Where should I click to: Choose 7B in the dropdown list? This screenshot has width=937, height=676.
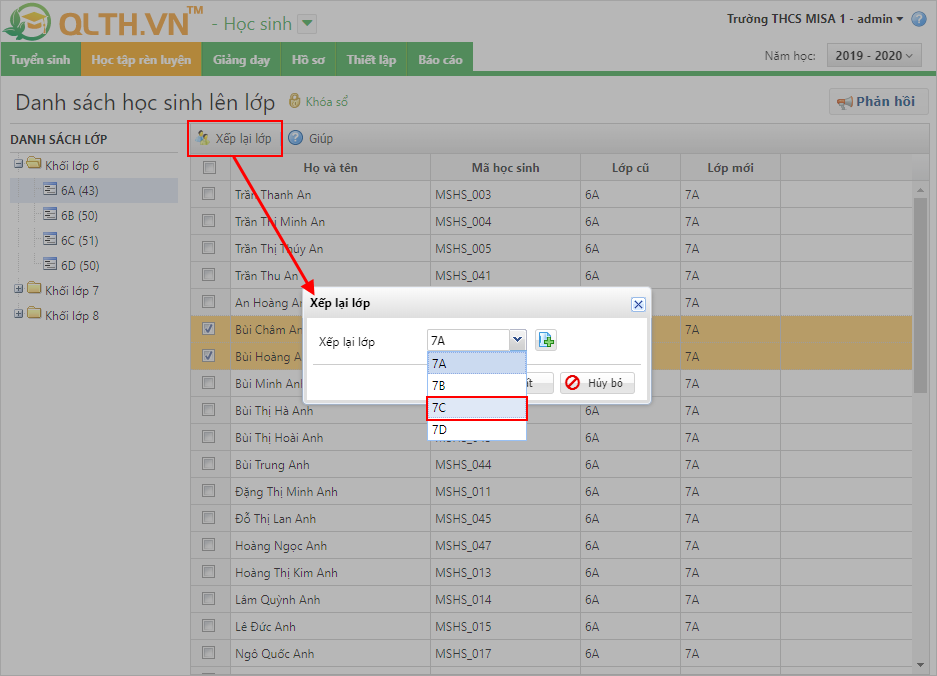tap(477, 386)
